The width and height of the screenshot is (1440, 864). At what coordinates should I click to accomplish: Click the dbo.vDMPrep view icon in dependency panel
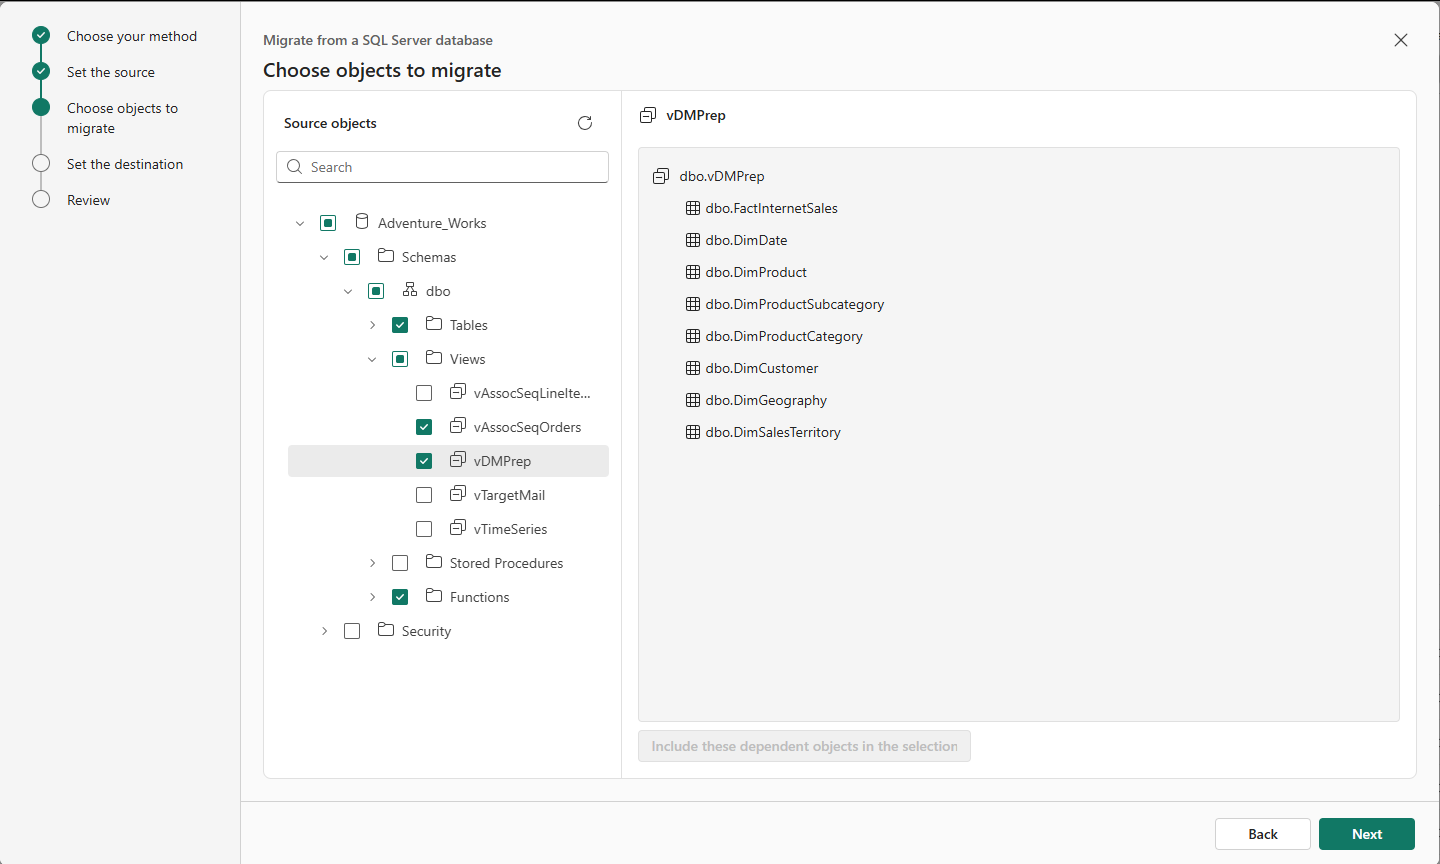[x=661, y=176]
